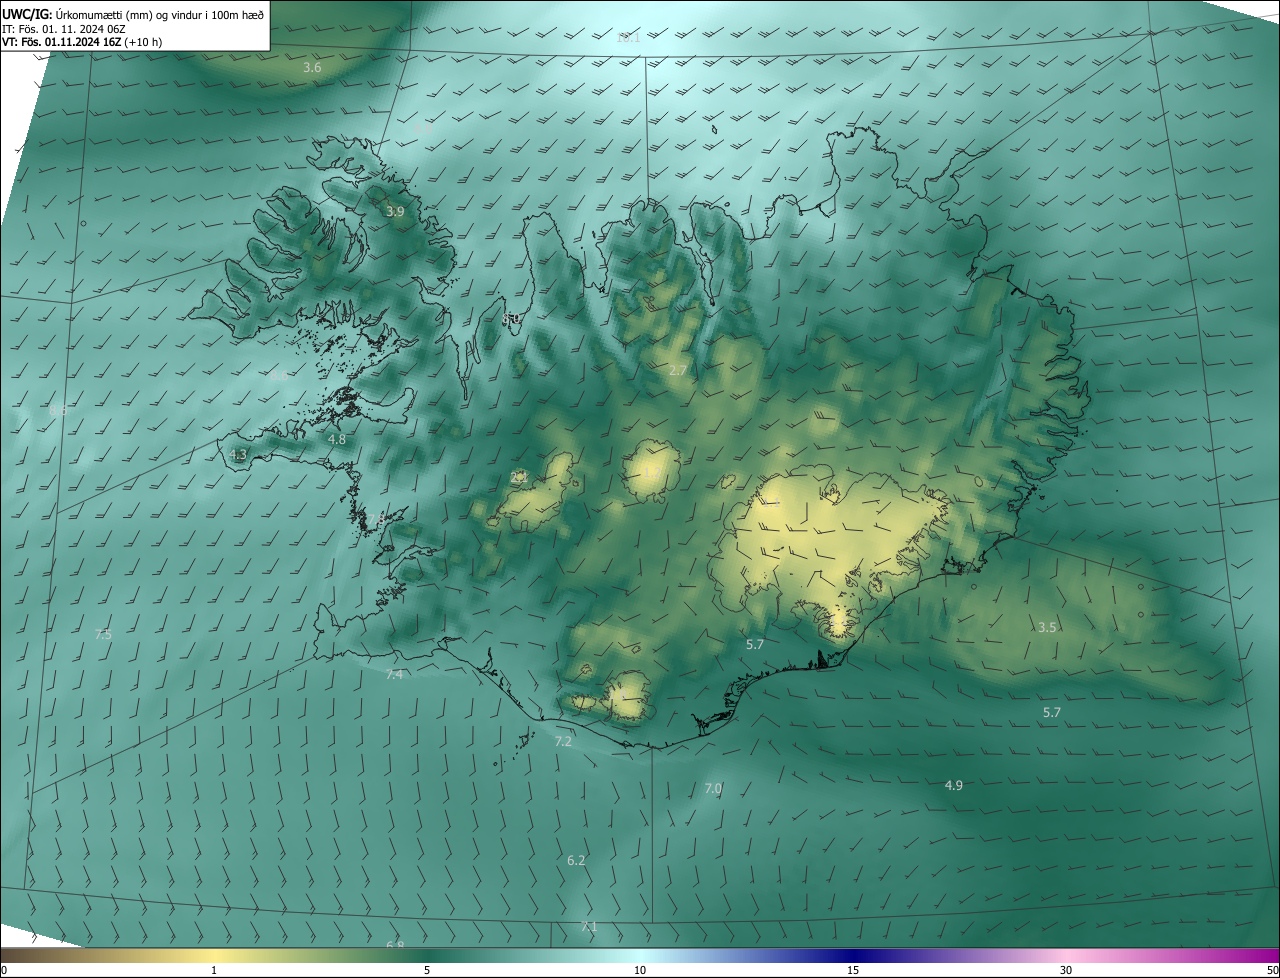Click the 'Úrkomumætti (mm) og vindur í 100m hæð' title

134,13
